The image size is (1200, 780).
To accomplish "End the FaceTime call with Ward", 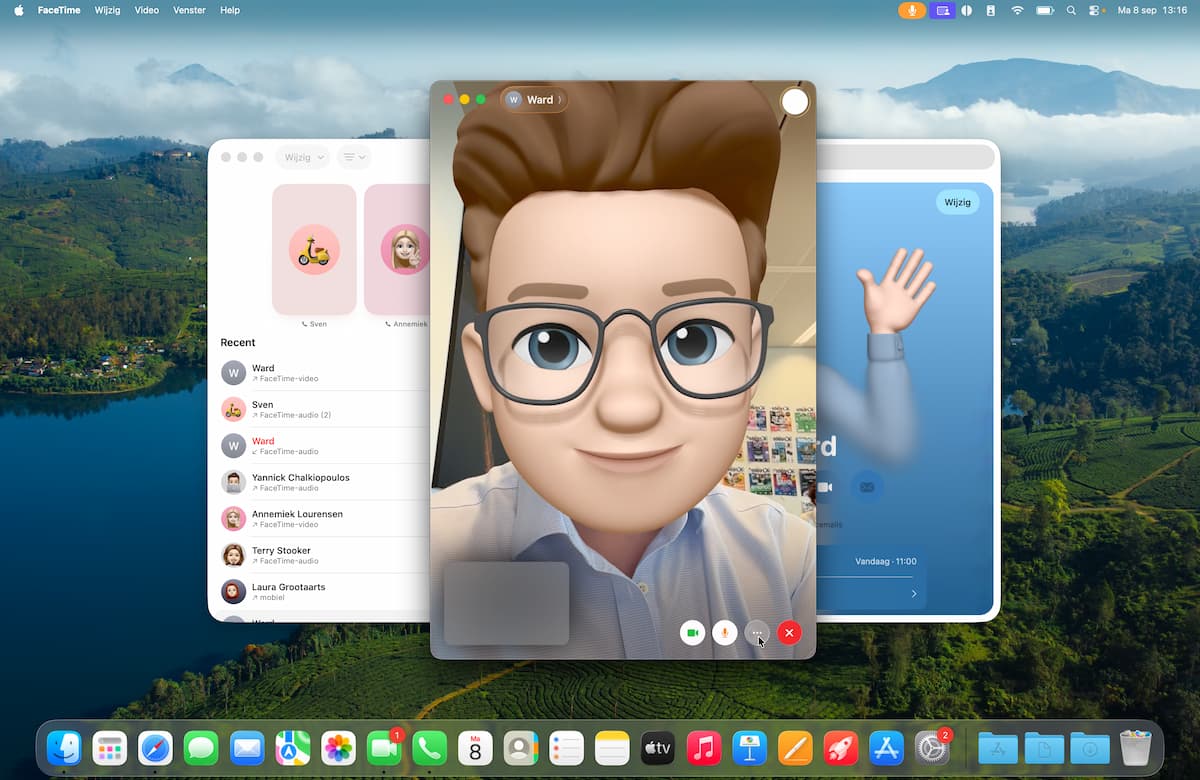I will [x=789, y=632].
